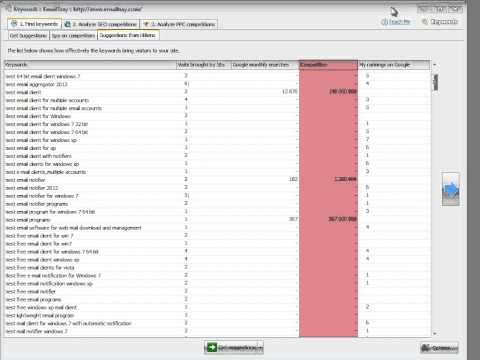Image resolution: width=480 pixels, height=360 pixels.
Task: Select the plain 'best email programs' row
Action: click(217, 220)
